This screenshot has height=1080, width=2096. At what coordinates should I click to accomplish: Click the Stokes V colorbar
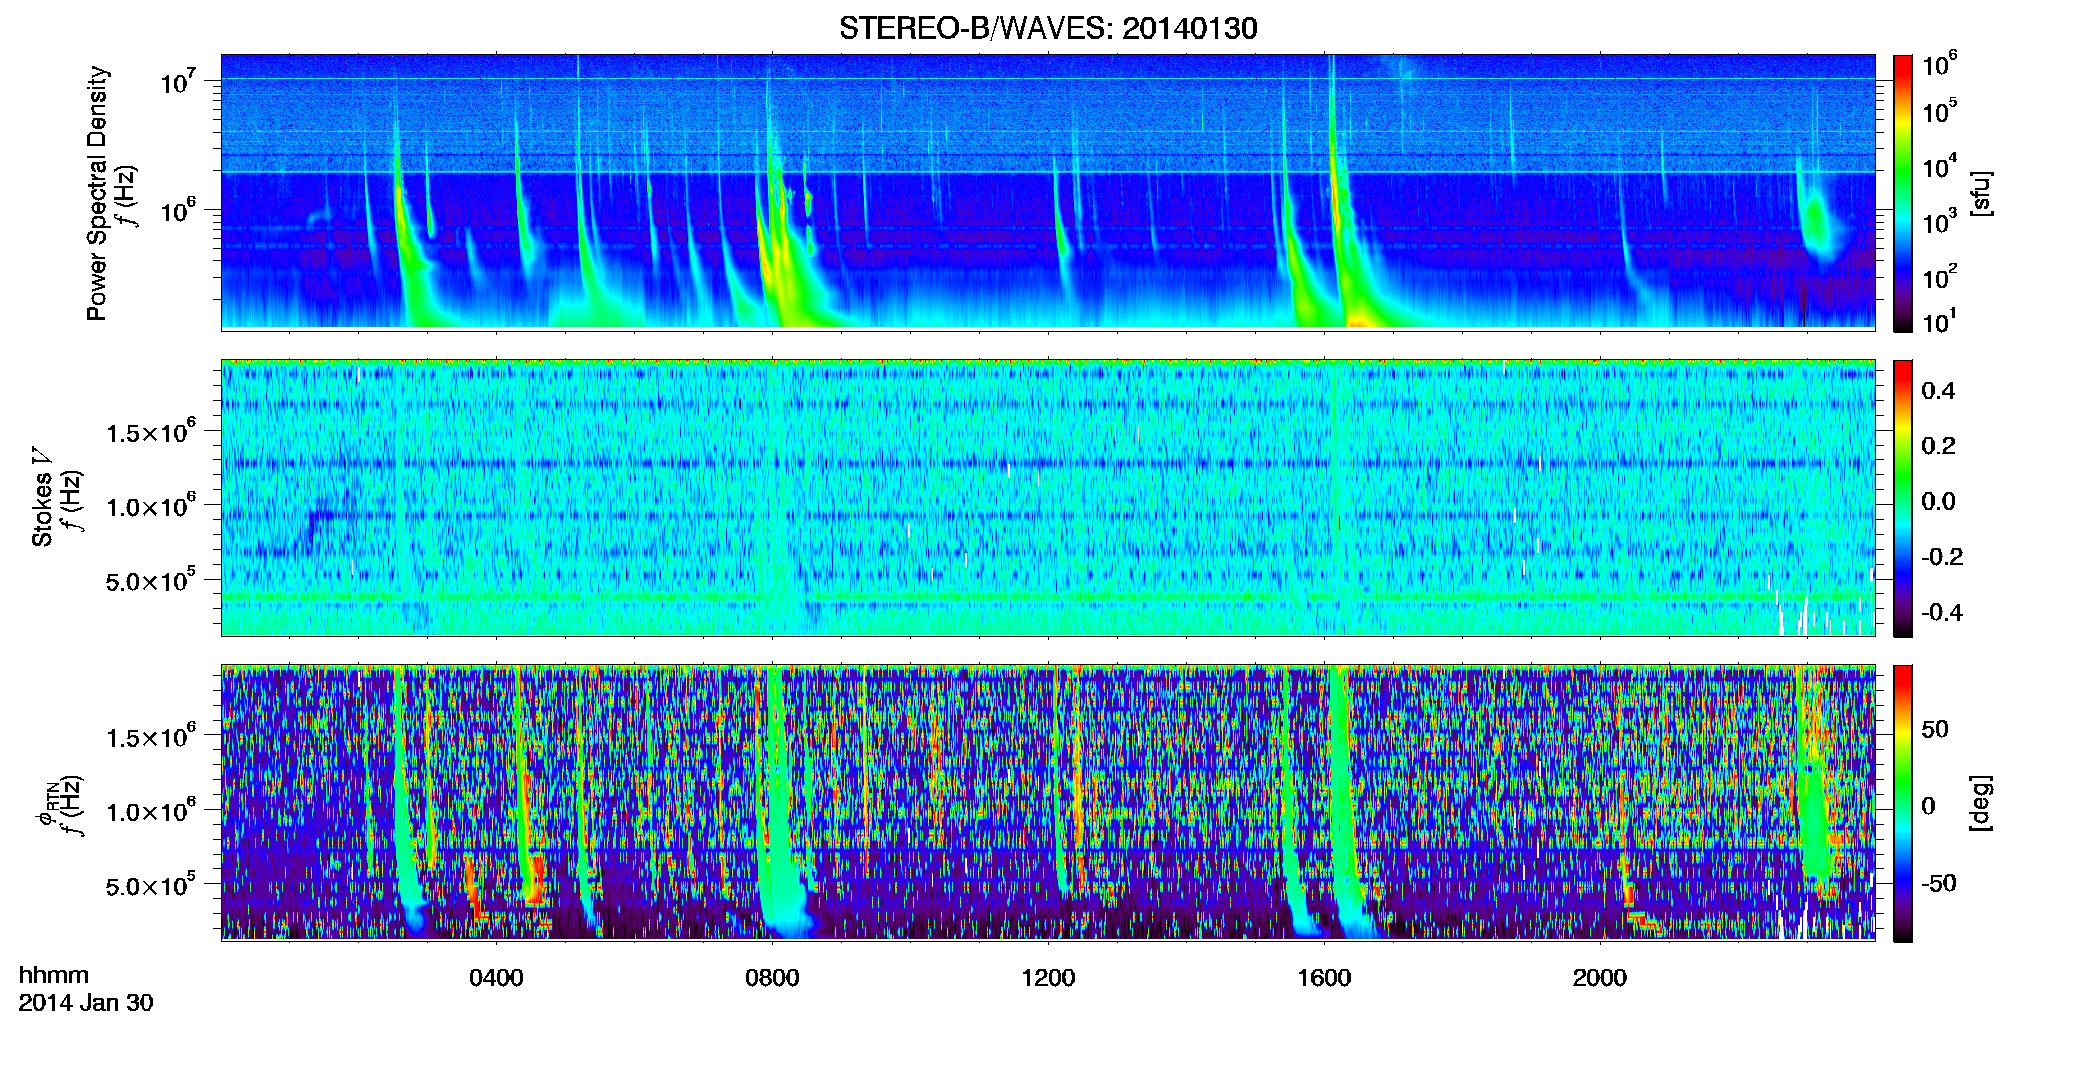click(1903, 498)
